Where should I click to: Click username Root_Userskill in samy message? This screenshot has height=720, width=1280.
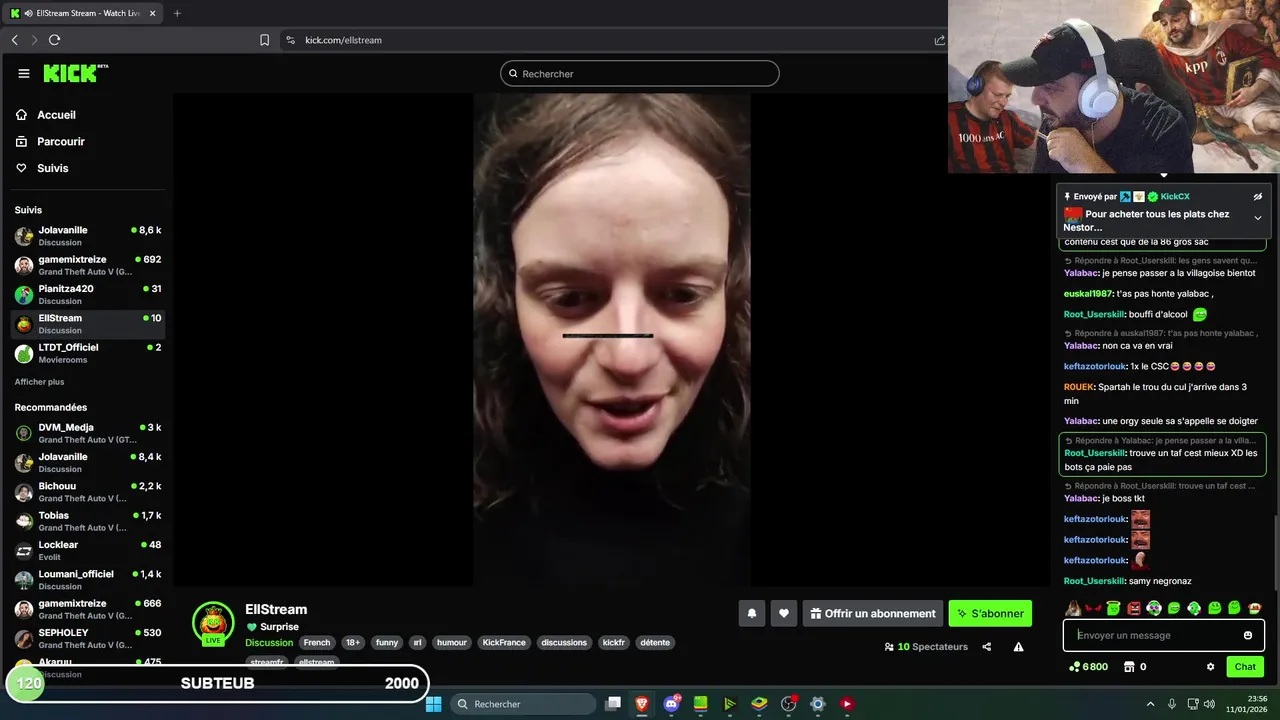1094,581
